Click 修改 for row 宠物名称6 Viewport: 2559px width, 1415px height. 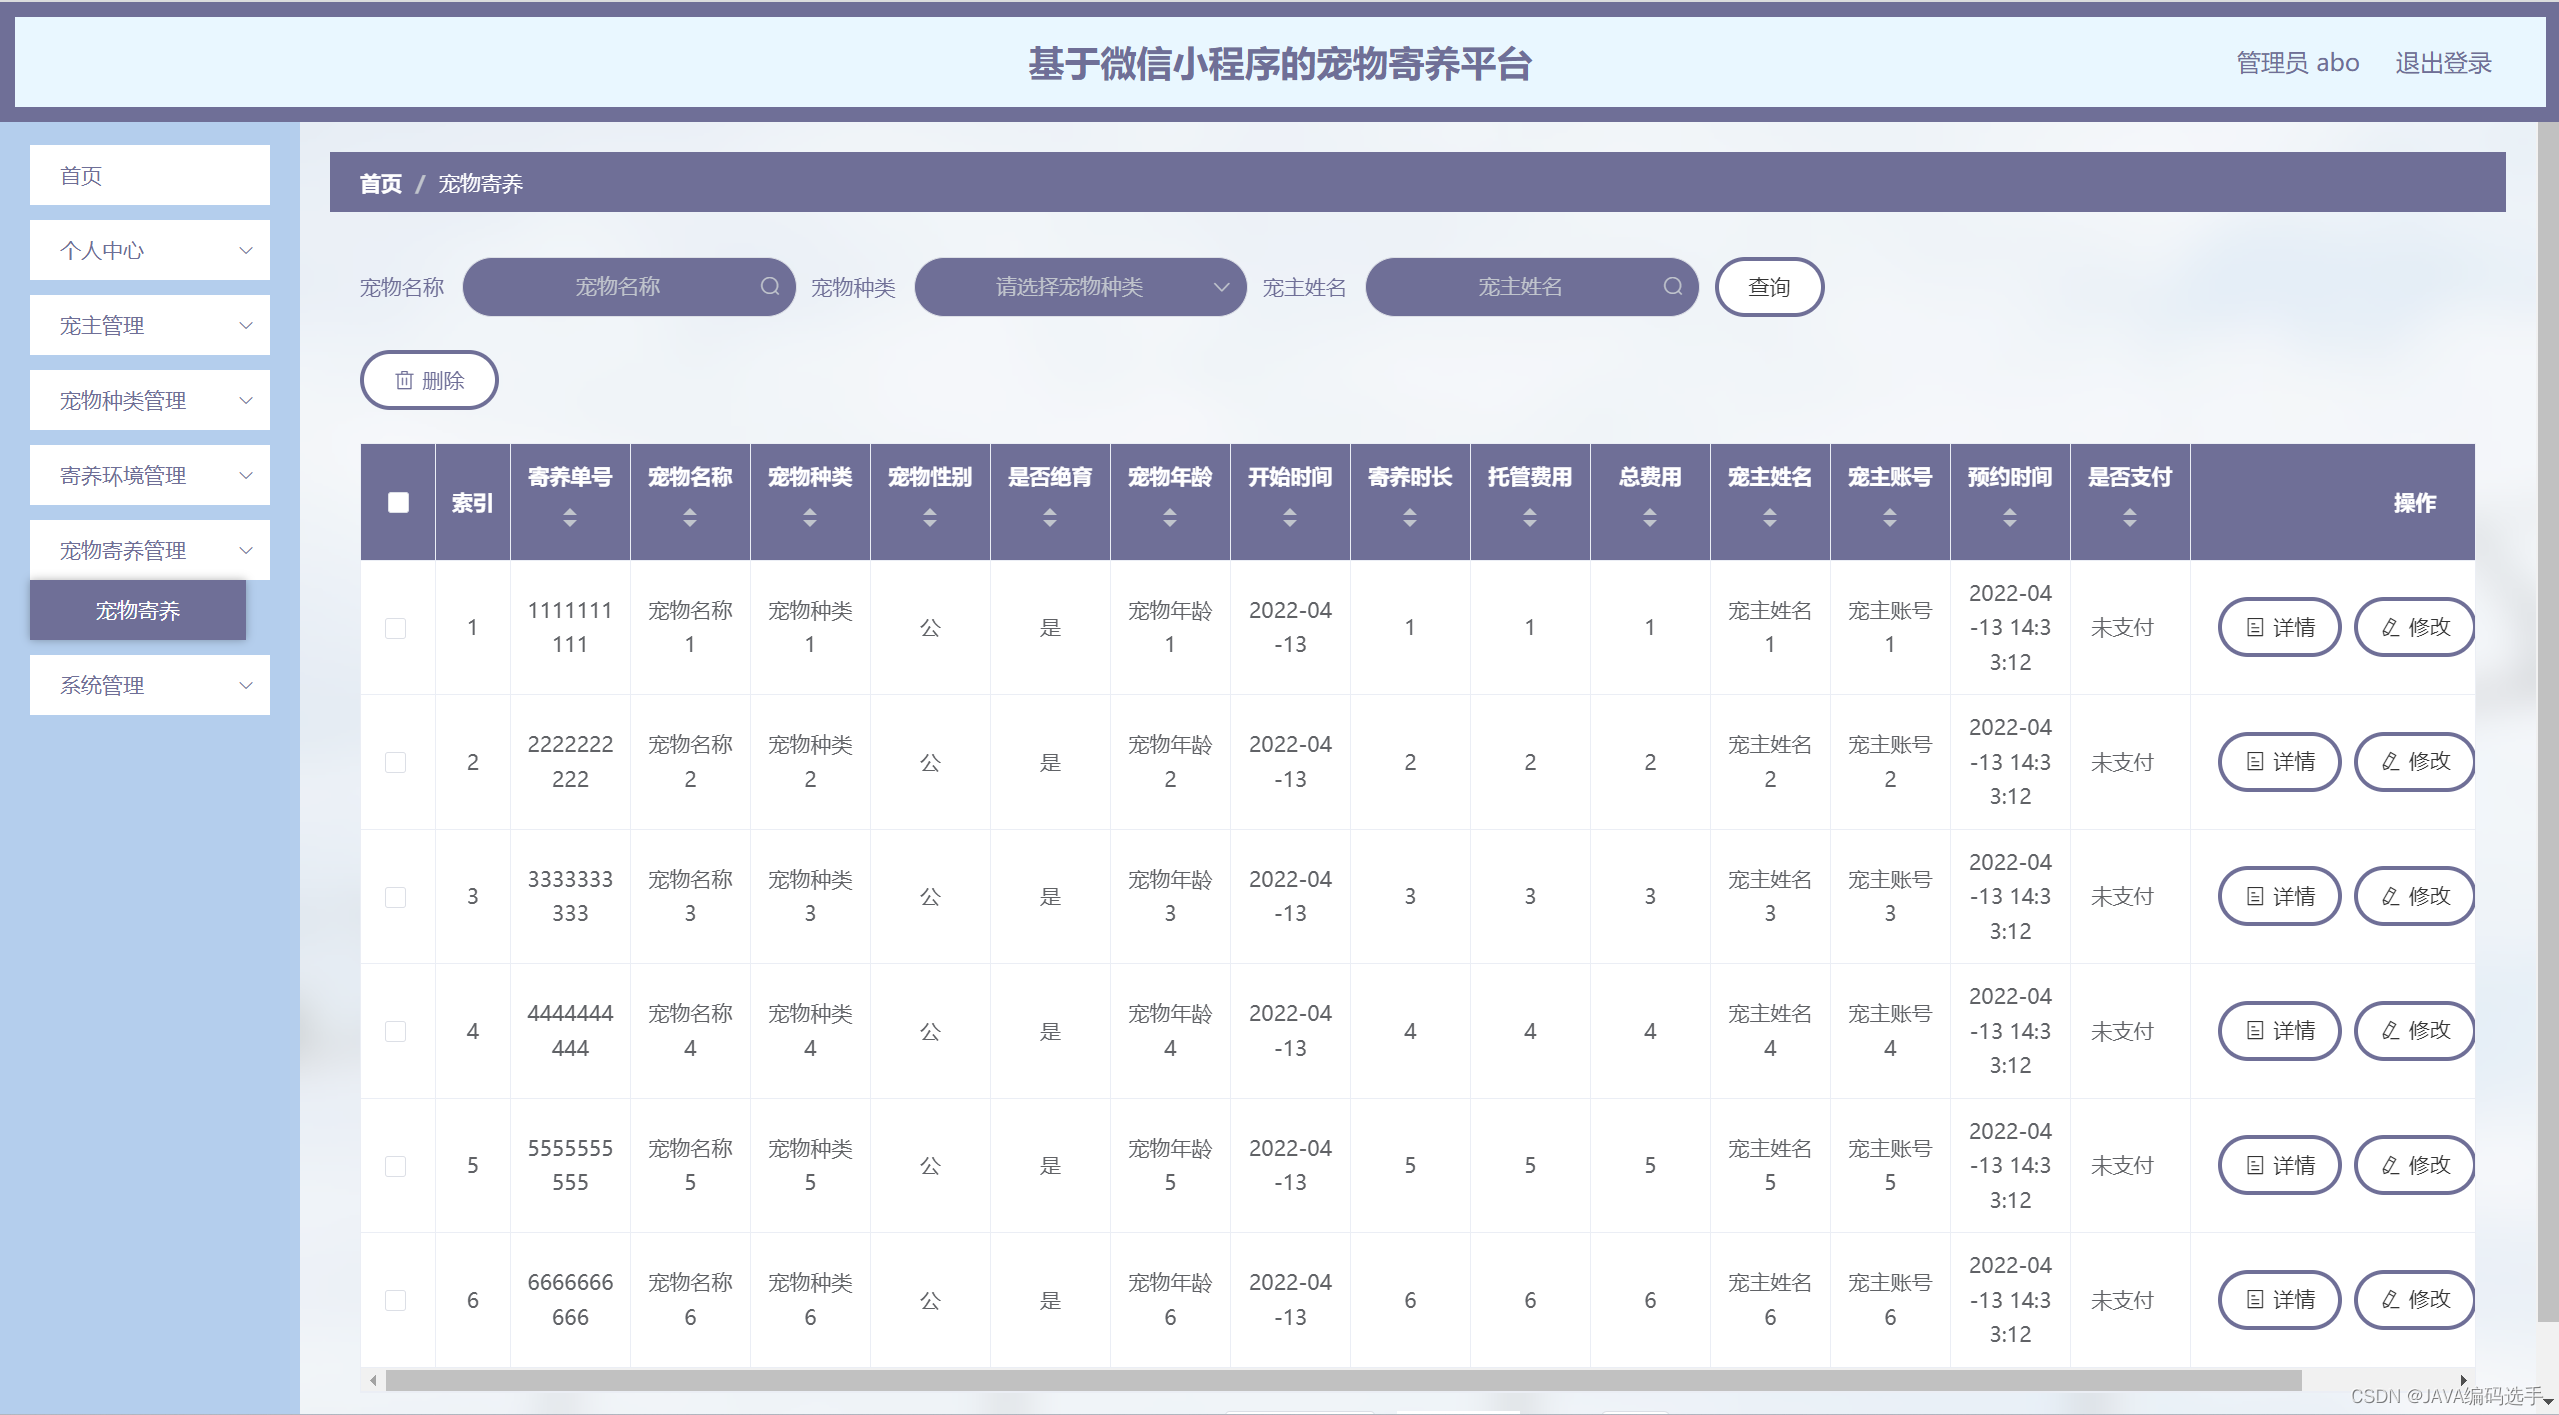point(2415,1300)
